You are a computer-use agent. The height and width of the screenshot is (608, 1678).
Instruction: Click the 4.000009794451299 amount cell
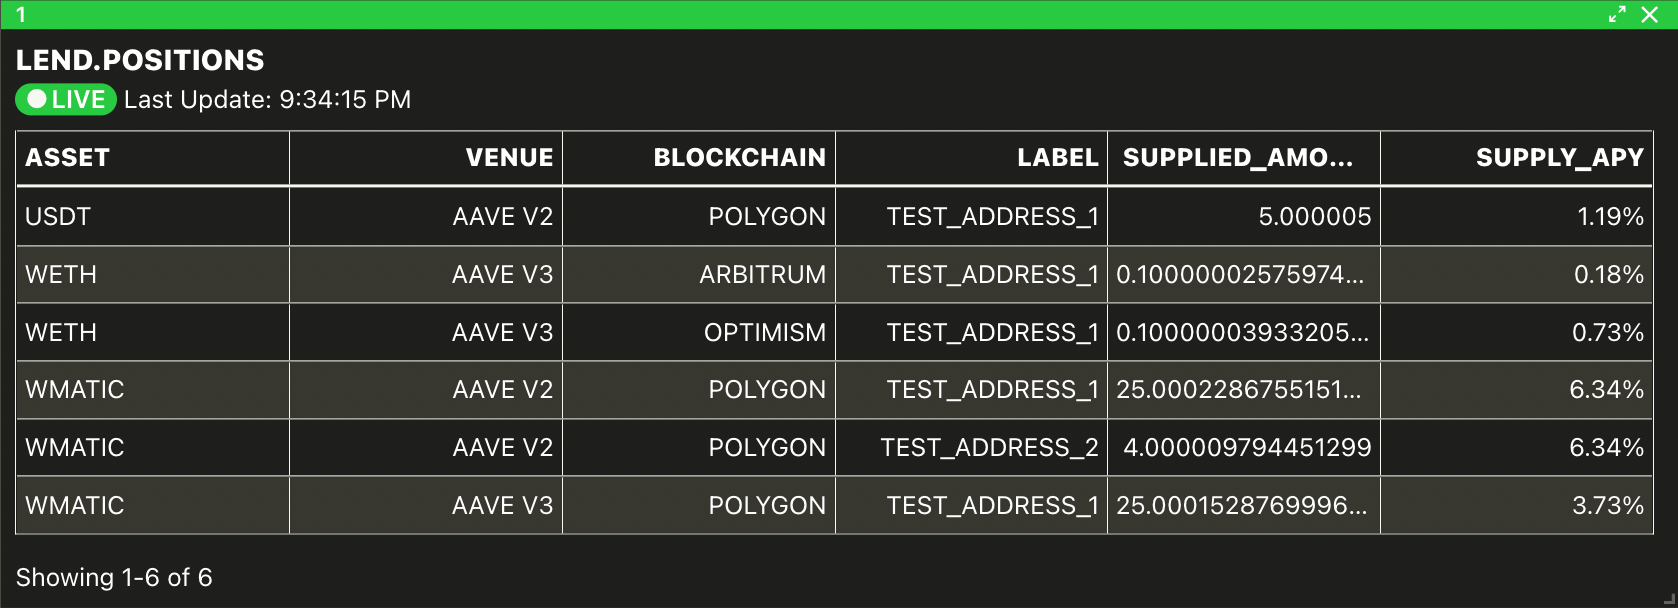pos(1244,447)
